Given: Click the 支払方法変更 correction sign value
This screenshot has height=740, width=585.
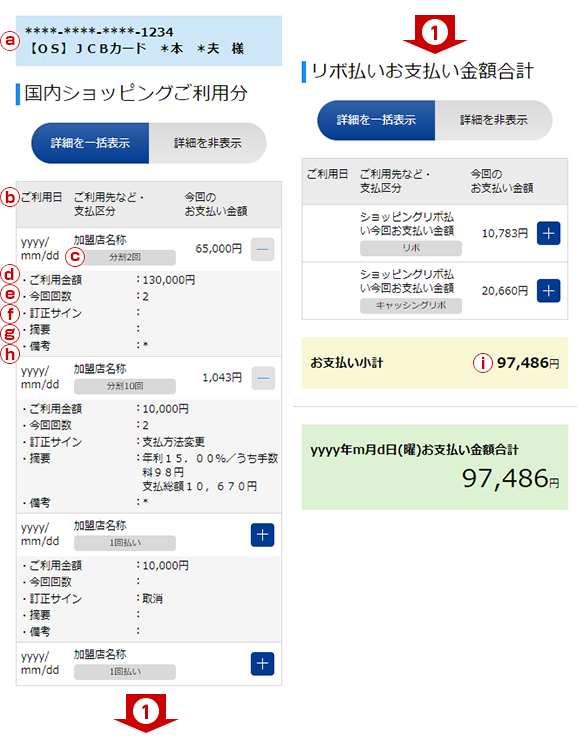Looking at the screenshot, I should pyautogui.click(x=174, y=442).
